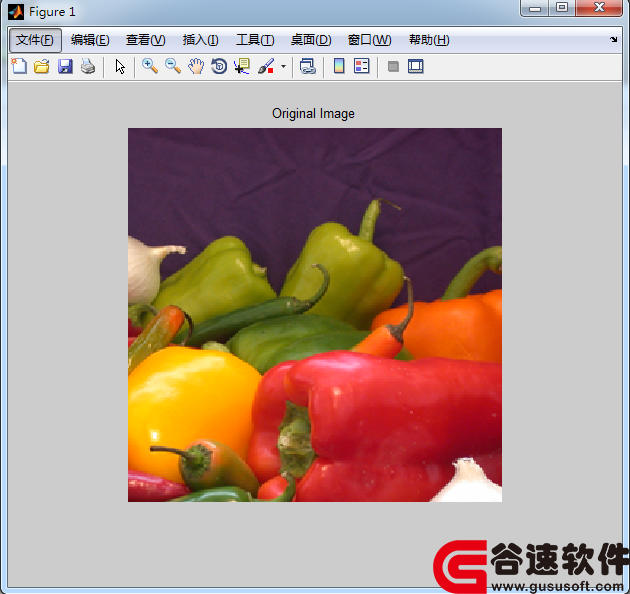The width and height of the screenshot is (630, 594).
Task: Select the Rotate 3D tool
Action: [x=219, y=66]
